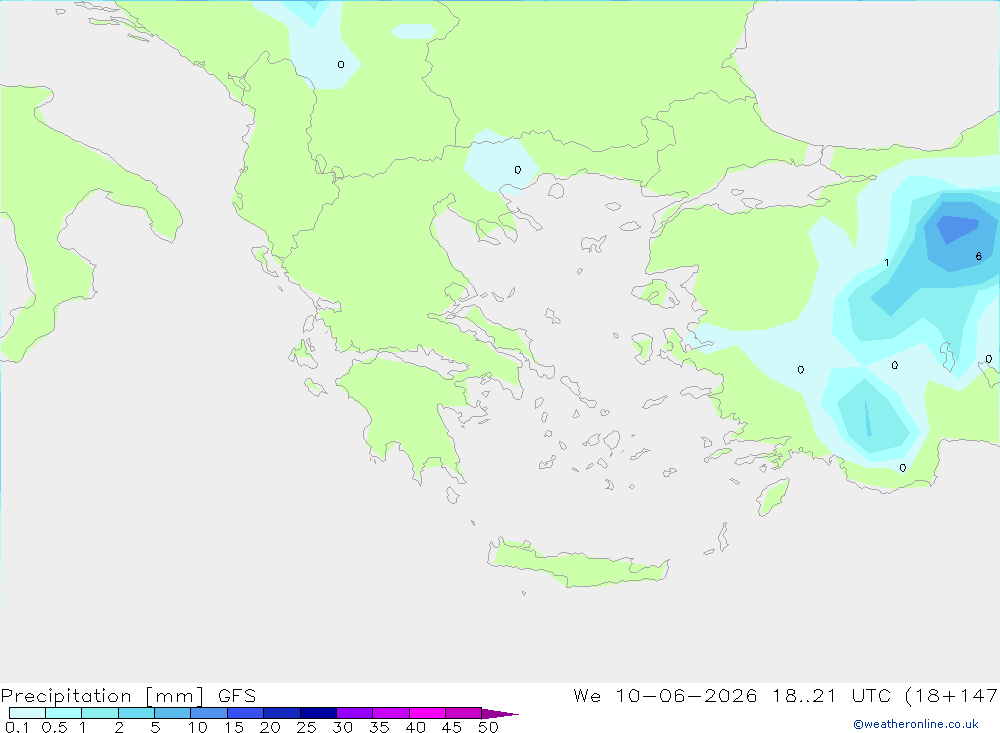This screenshot has width=1000, height=733.
Task: Click legend tick label "35"
Action: pos(379,727)
